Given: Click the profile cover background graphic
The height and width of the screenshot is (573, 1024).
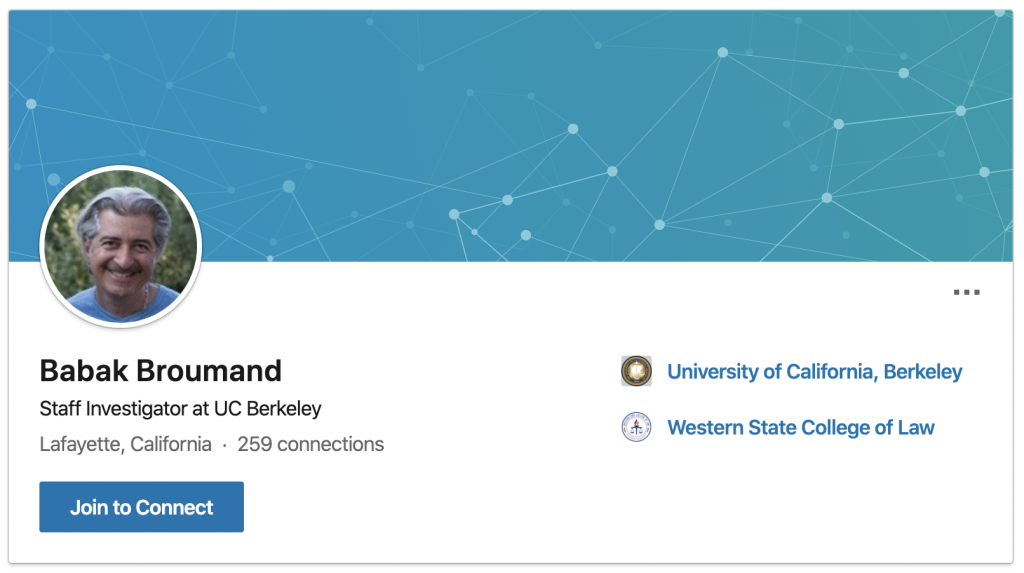Looking at the screenshot, I should coord(600,130).
